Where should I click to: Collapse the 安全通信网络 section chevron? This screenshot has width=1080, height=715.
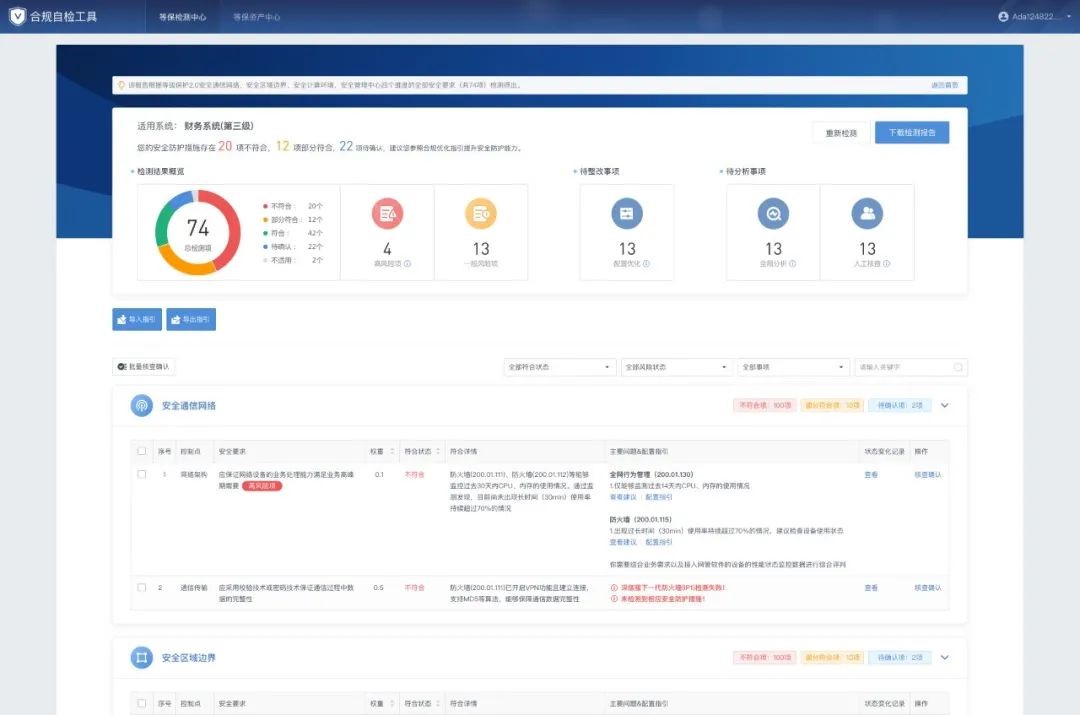[944, 405]
